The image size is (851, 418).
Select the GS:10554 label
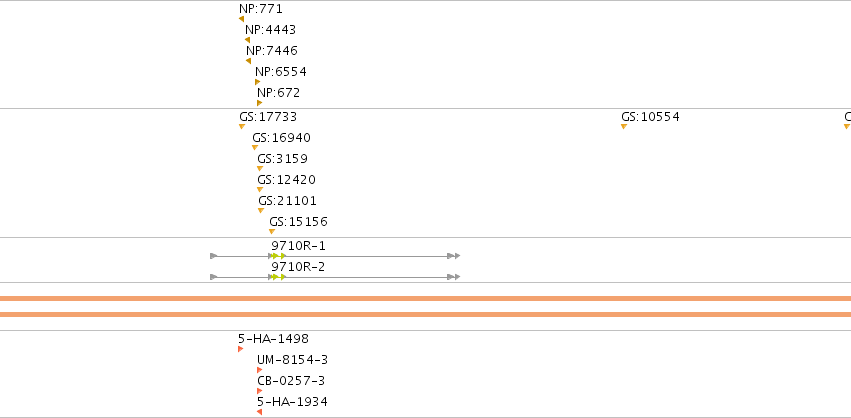[x=650, y=117]
